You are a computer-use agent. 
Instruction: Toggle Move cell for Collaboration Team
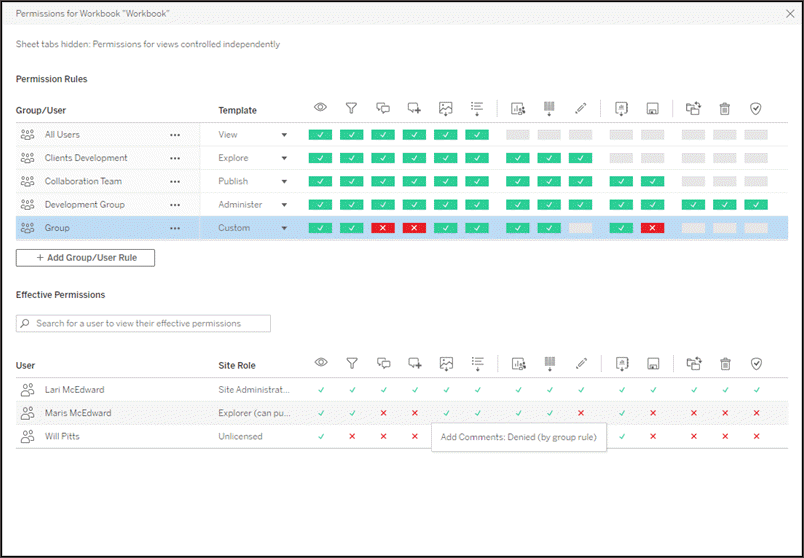tap(693, 181)
